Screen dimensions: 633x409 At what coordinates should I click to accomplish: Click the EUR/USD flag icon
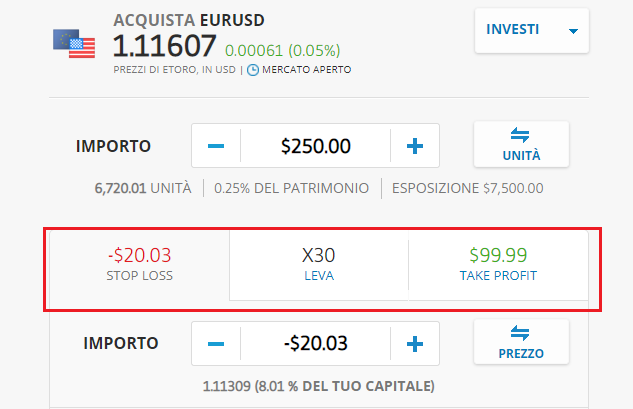tap(74, 44)
